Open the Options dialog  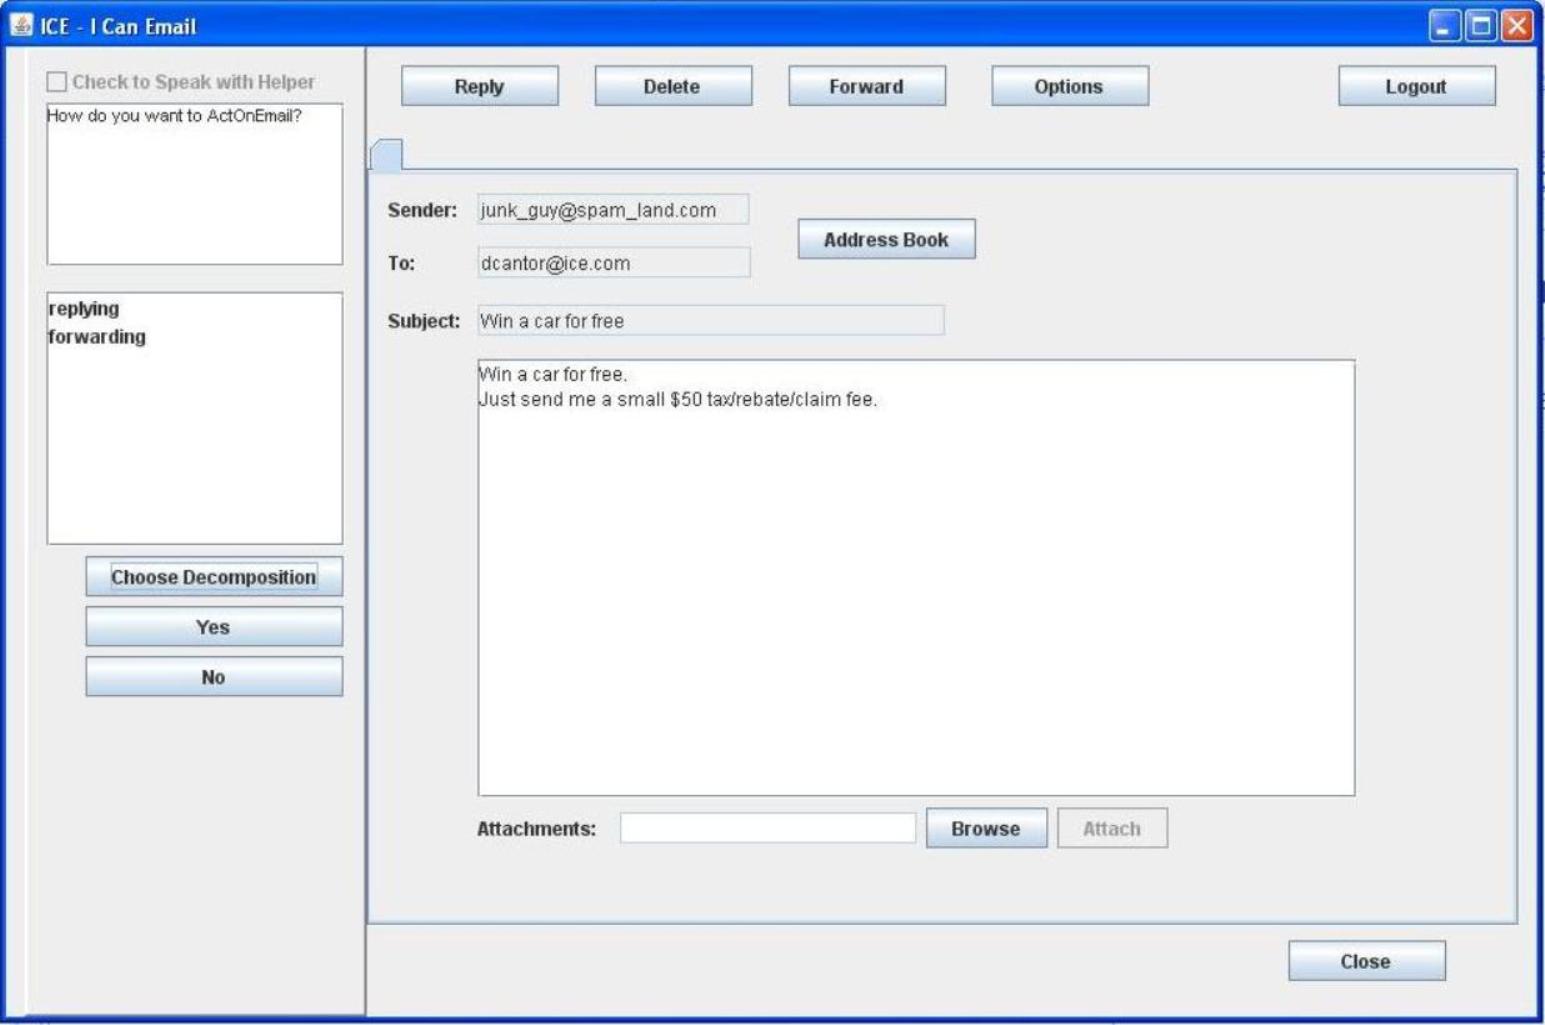pyautogui.click(x=1069, y=86)
